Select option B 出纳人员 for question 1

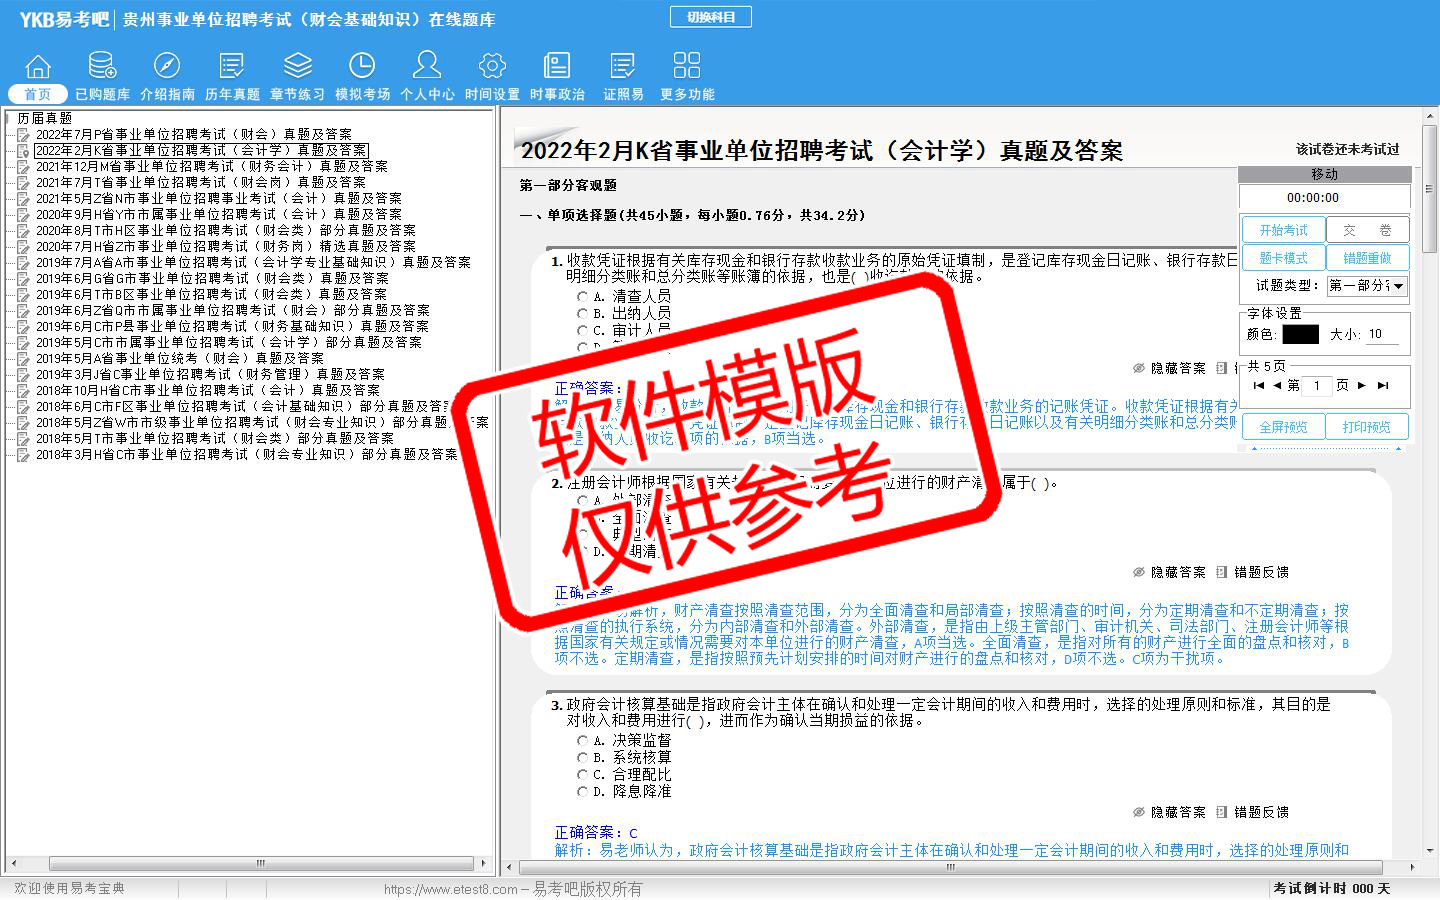click(583, 314)
